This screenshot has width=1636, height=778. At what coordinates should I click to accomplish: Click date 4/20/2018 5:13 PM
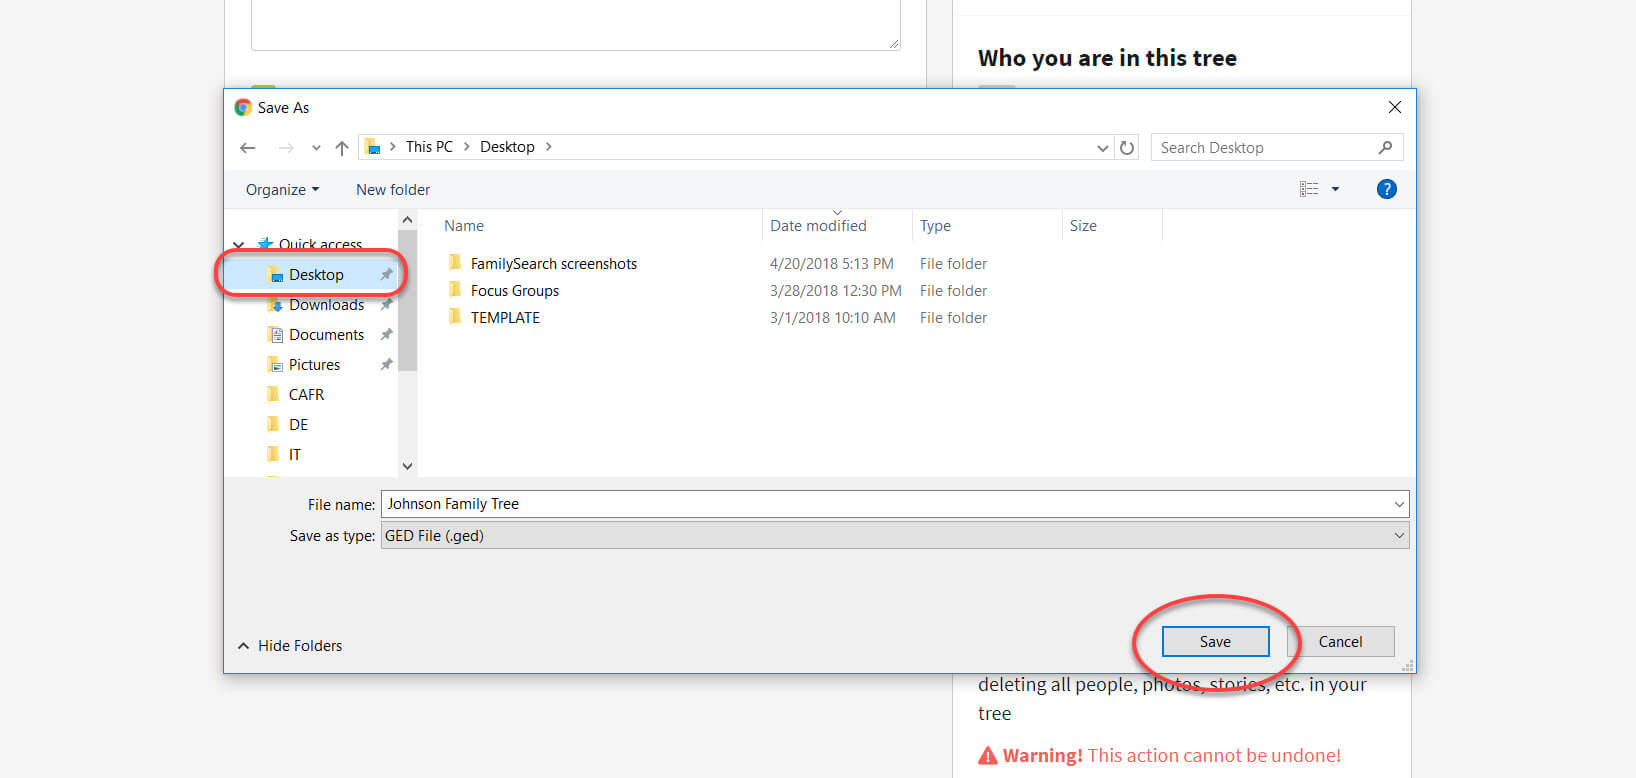(831, 264)
